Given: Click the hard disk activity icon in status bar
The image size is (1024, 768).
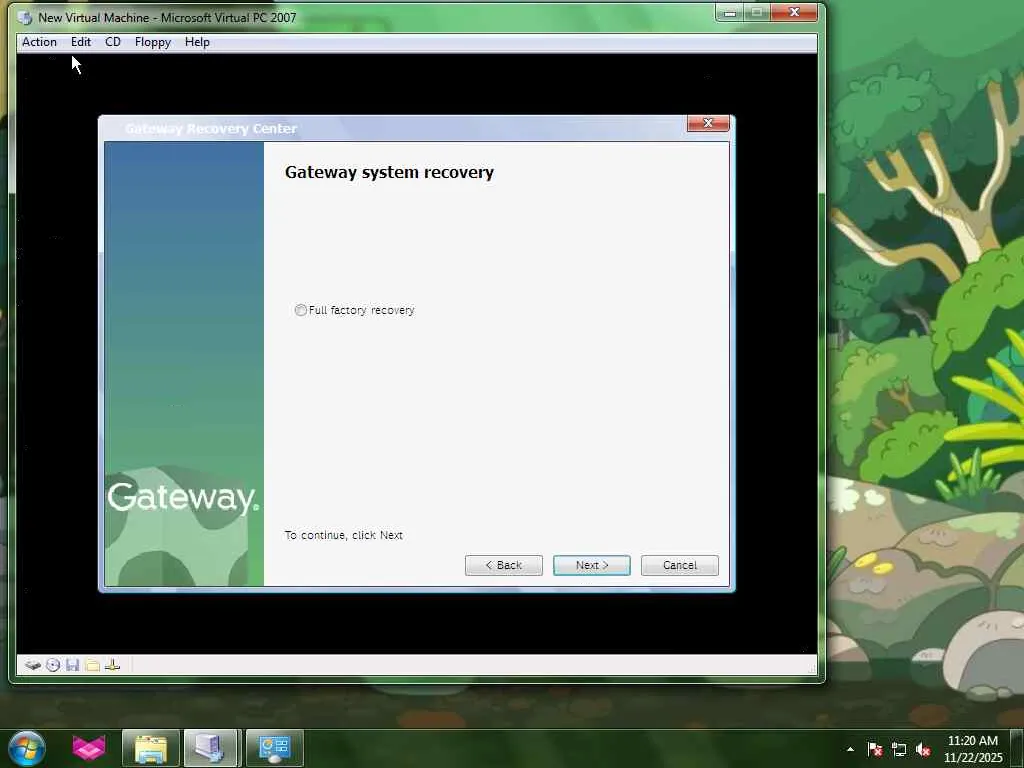Looking at the screenshot, I should click(33, 665).
